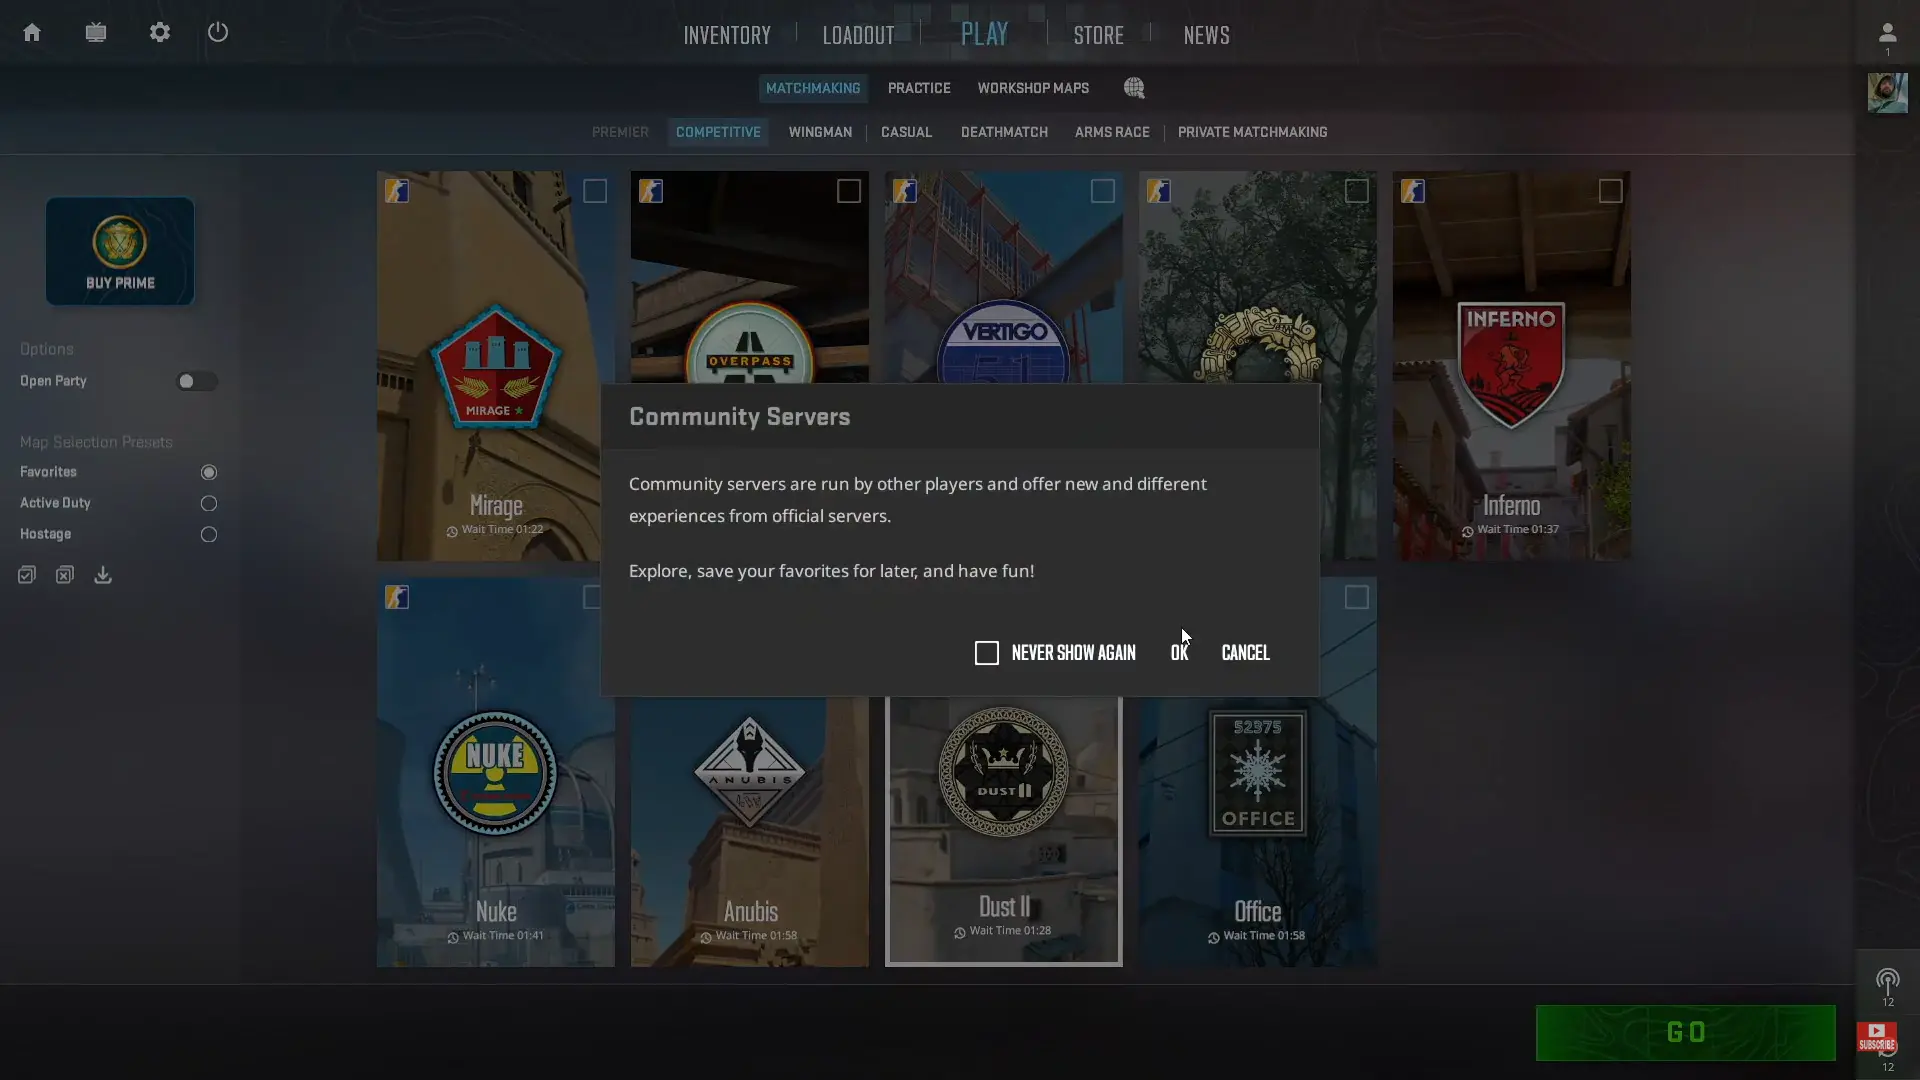The width and height of the screenshot is (1920, 1080).
Task: Check the Inferno map checkbox
Action: pyautogui.click(x=1611, y=191)
